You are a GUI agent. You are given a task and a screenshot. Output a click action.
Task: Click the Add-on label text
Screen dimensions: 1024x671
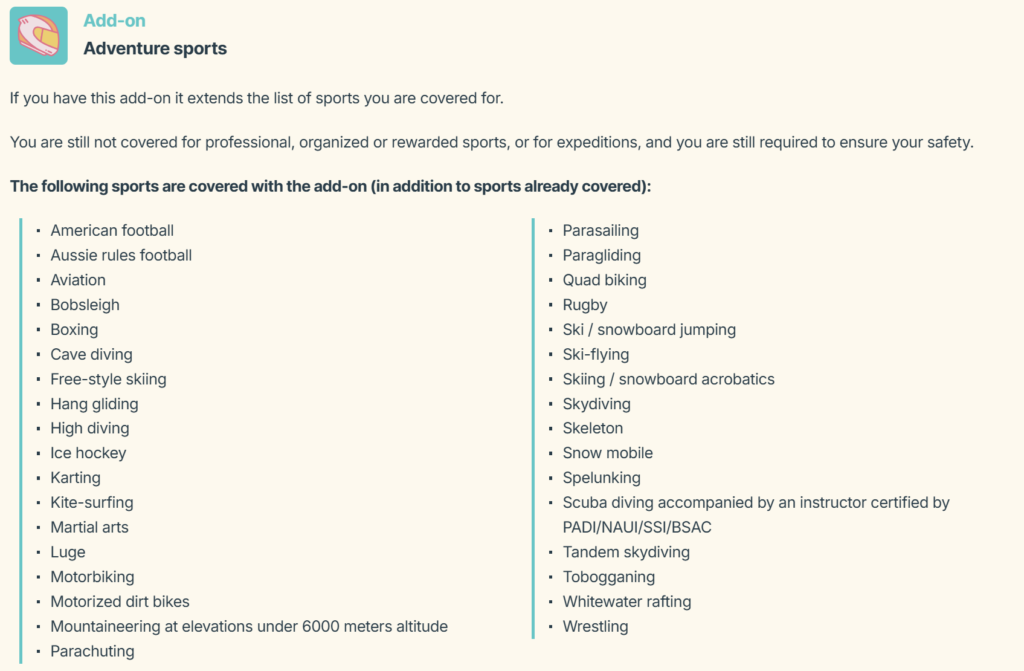click(114, 21)
